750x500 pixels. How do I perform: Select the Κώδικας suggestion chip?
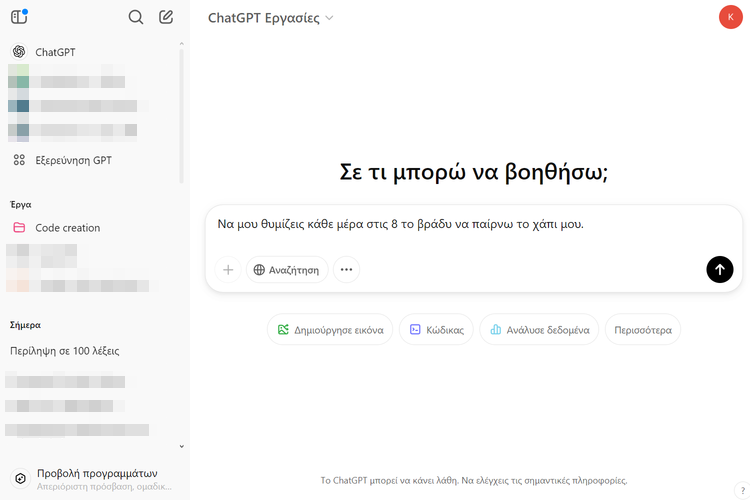436,330
